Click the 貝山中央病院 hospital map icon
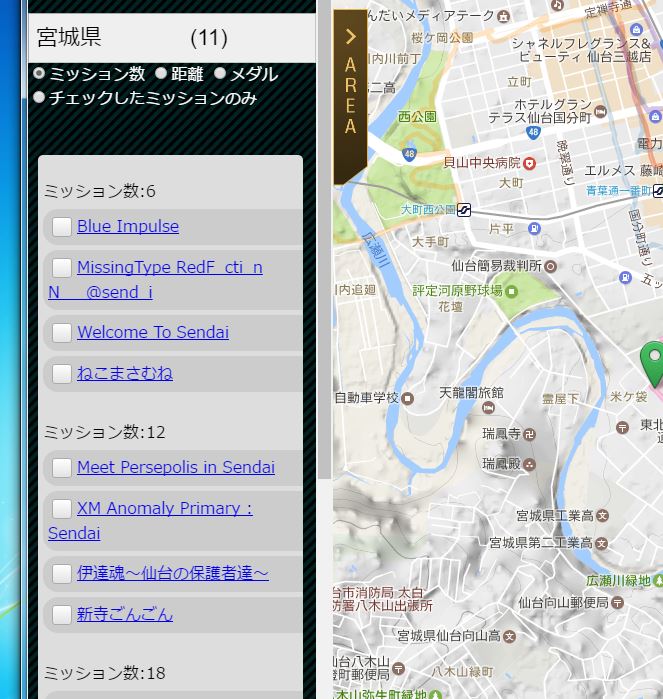The image size is (663, 699). point(529,164)
